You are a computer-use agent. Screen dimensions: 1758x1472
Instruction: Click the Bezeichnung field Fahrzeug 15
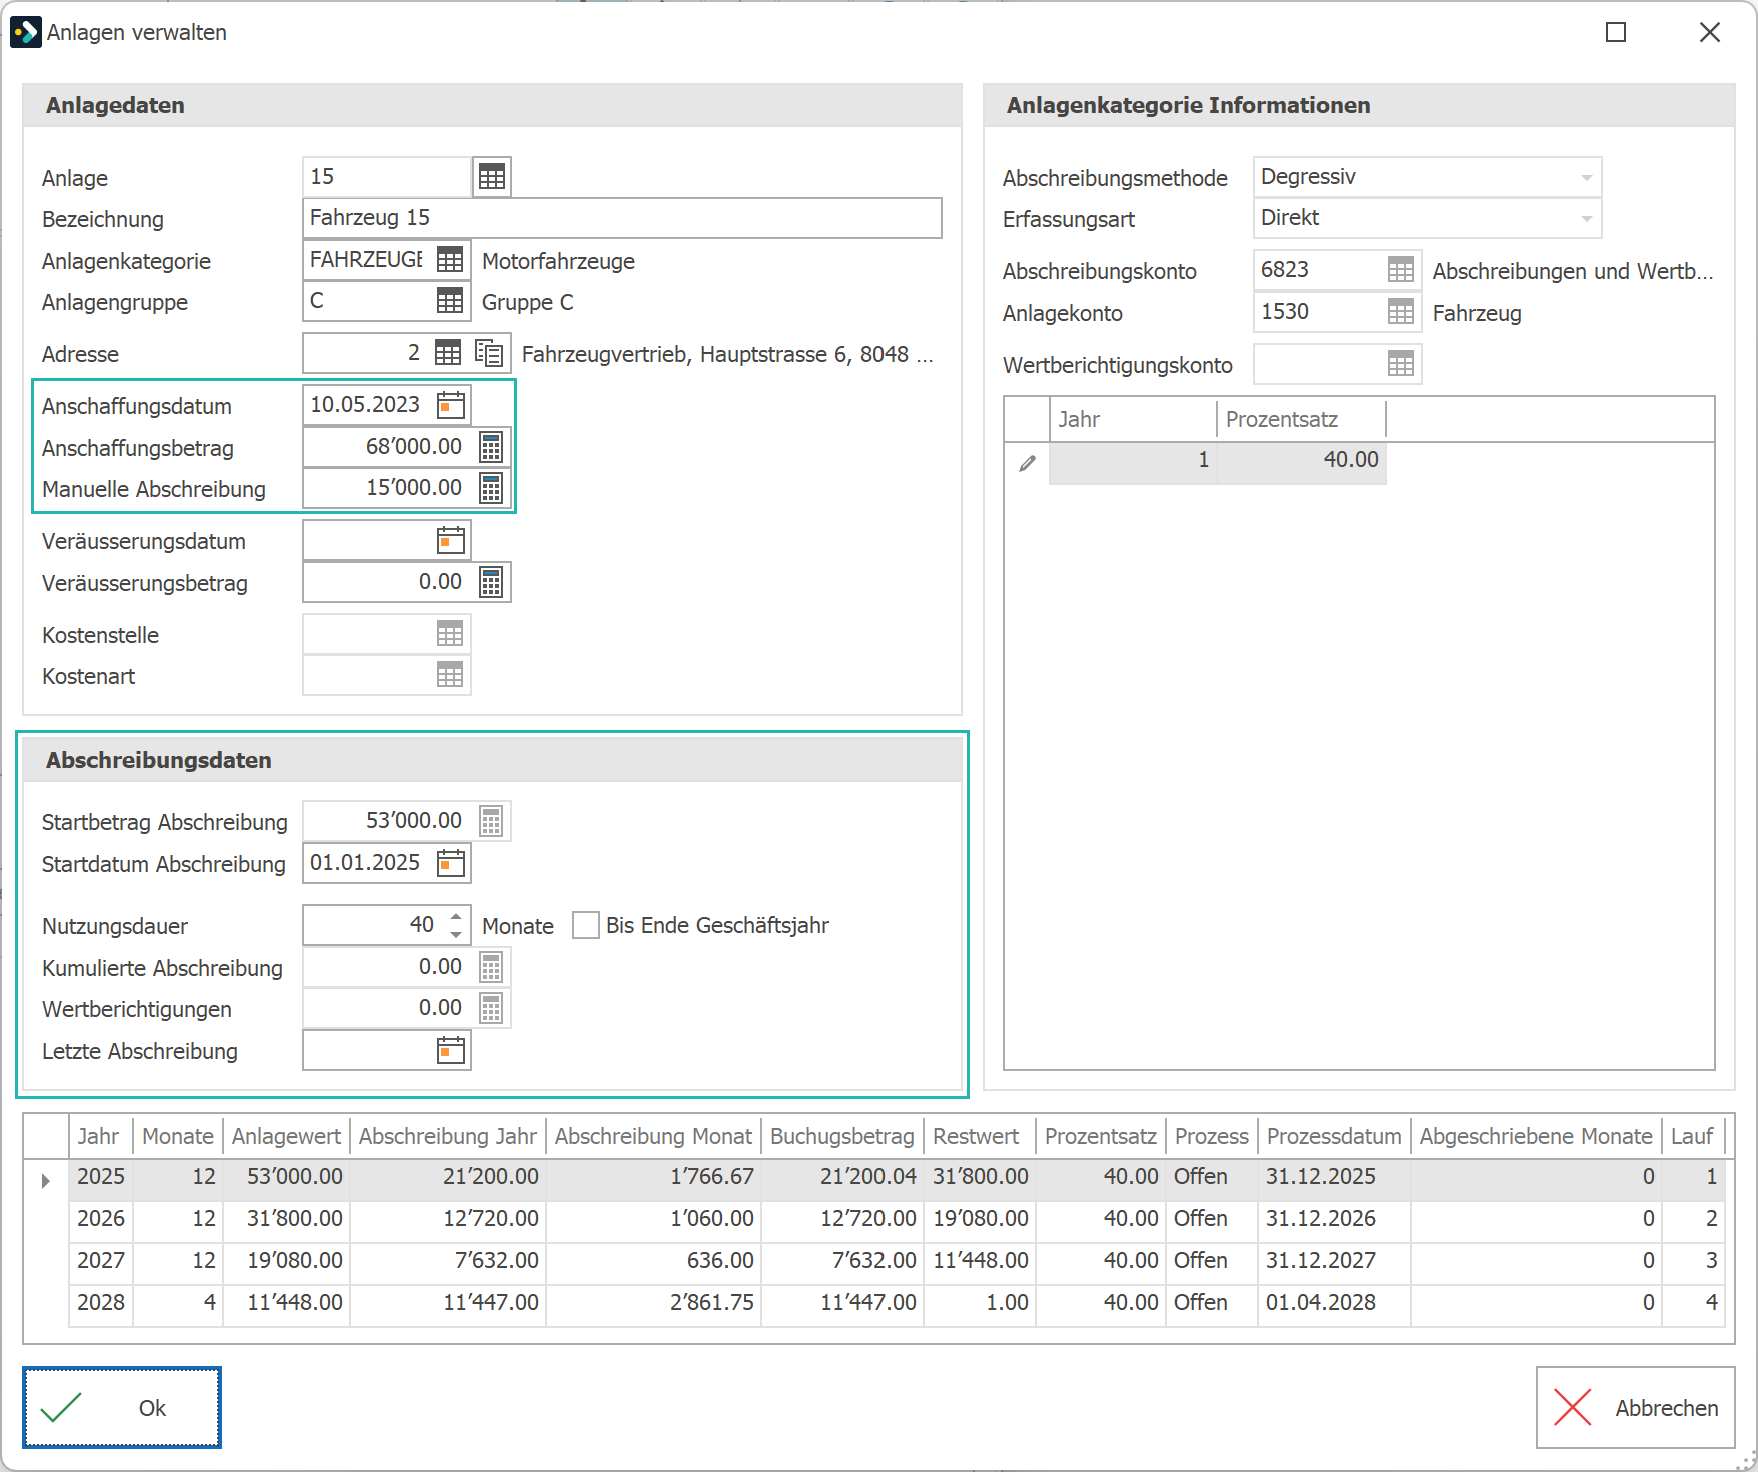point(622,218)
